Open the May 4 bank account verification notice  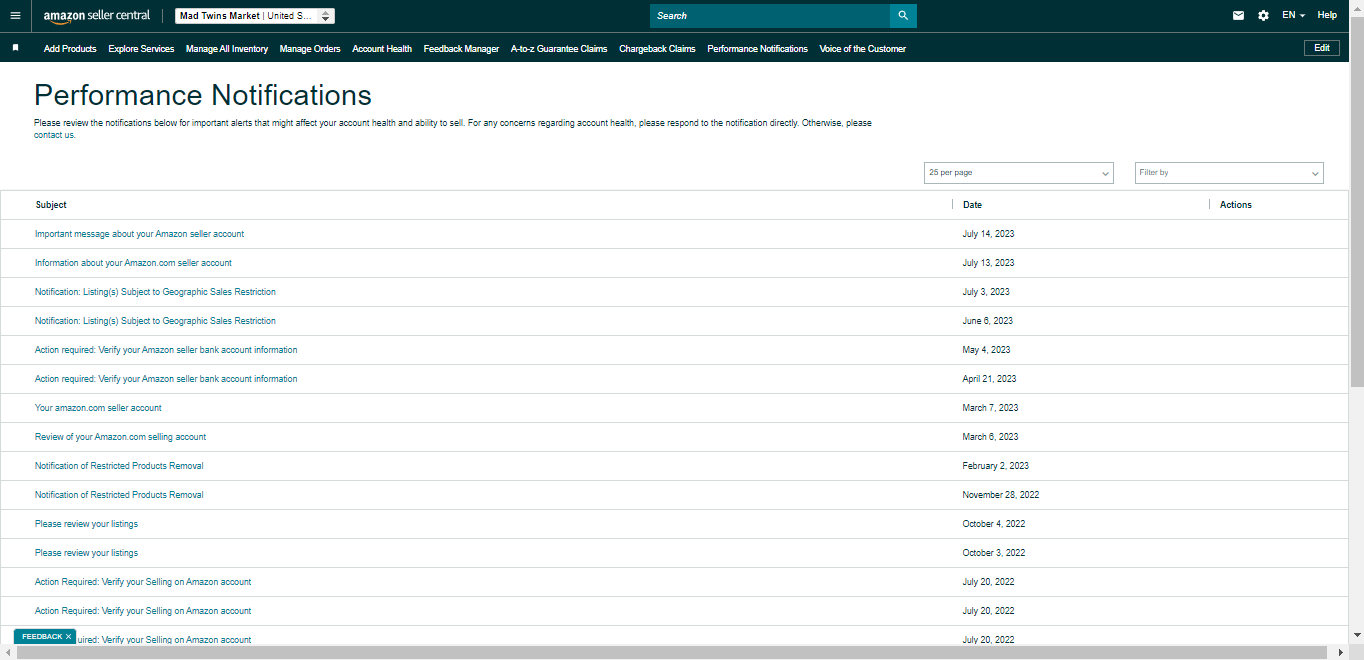click(x=166, y=350)
